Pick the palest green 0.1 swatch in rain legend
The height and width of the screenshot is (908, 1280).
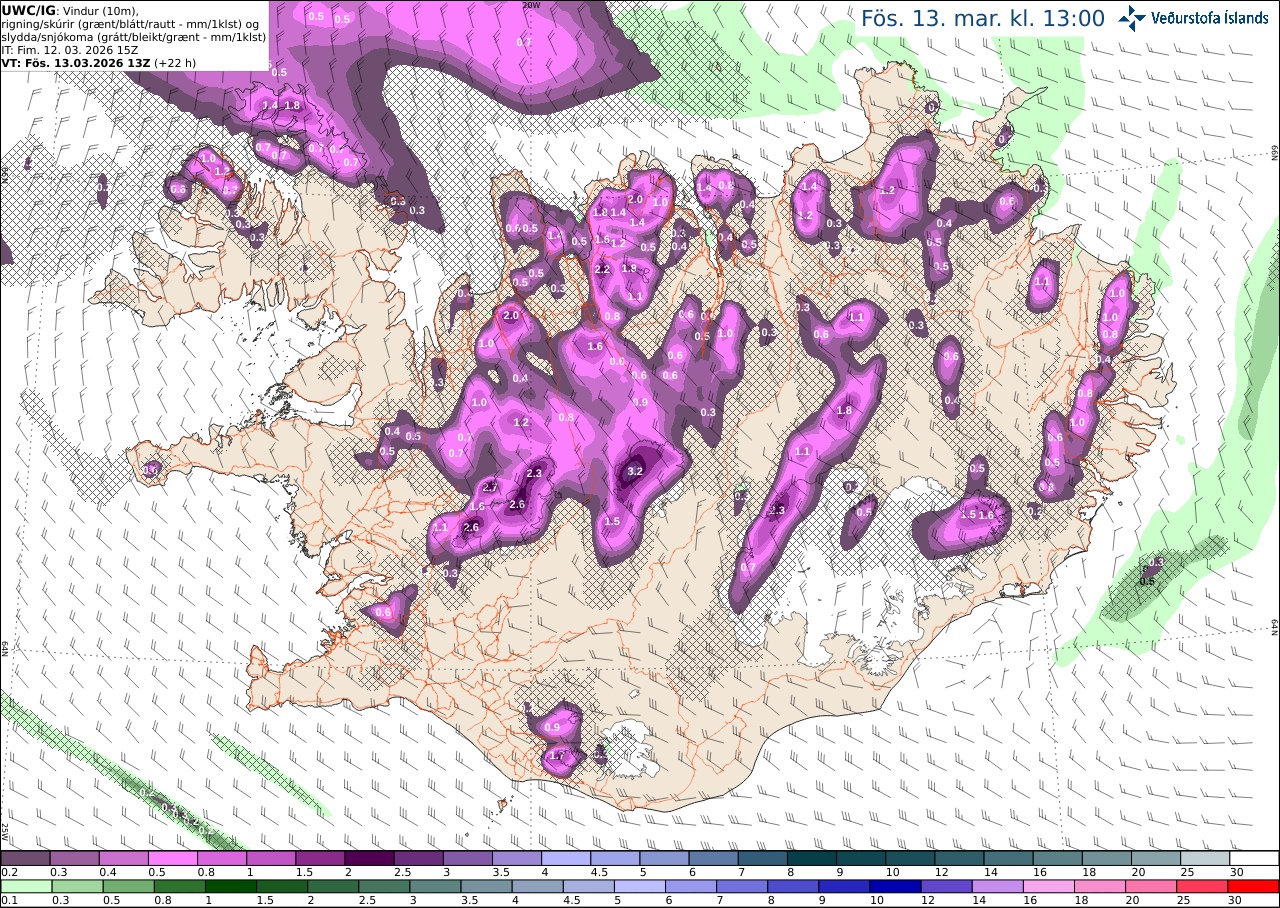(x=25, y=886)
